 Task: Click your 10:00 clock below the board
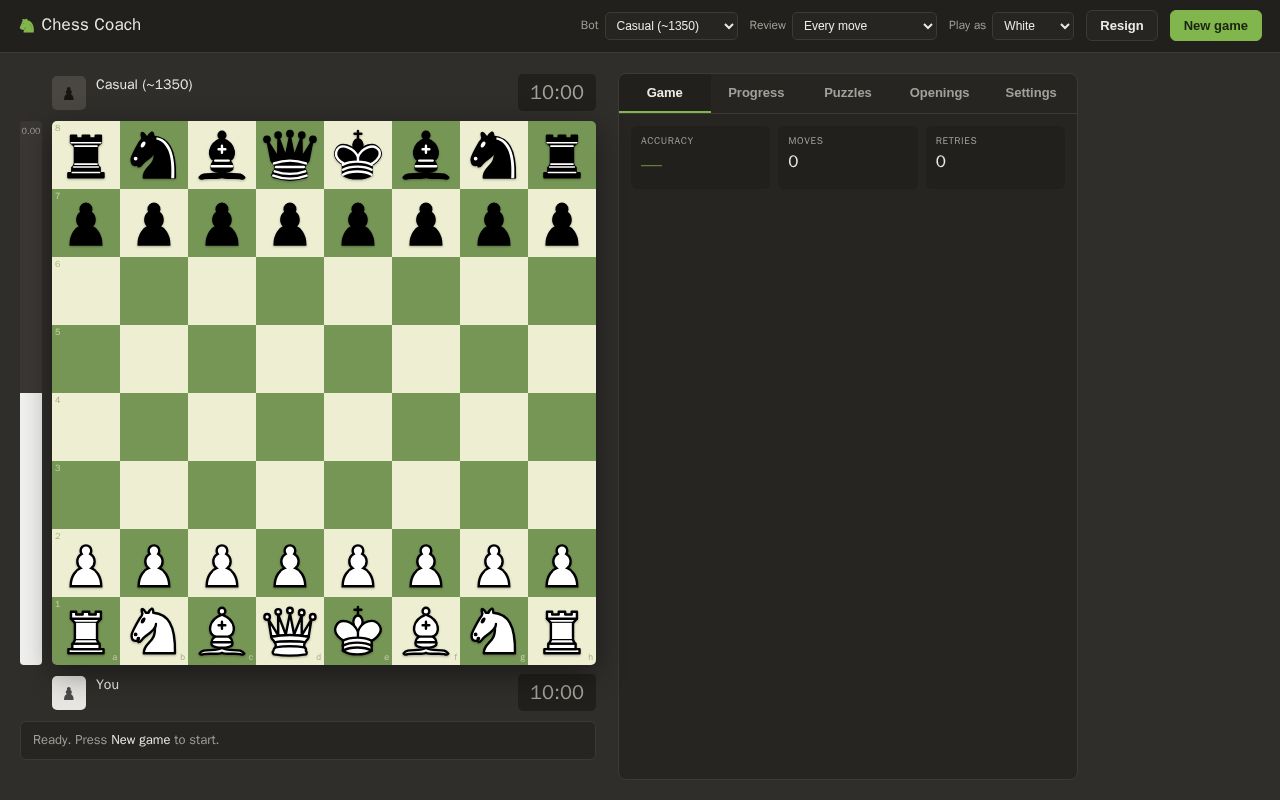[x=557, y=693]
